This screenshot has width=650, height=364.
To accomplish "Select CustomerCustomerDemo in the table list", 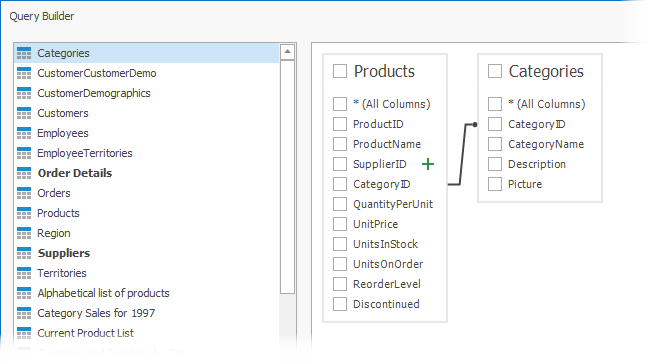I will pyautogui.click(x=147, y=73).
